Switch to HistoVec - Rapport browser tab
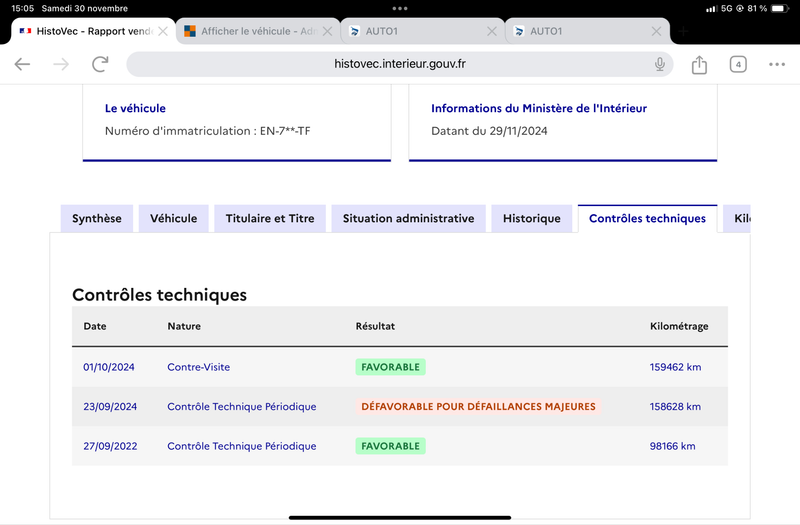The height and width of the screenshot is (525, 800). 93,31
